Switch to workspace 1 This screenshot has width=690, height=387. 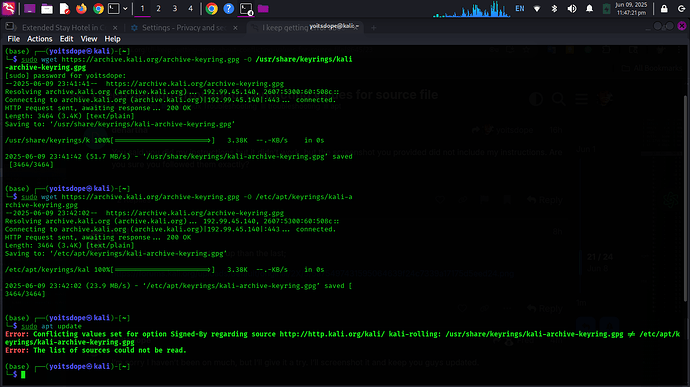(x=142, y=8)
